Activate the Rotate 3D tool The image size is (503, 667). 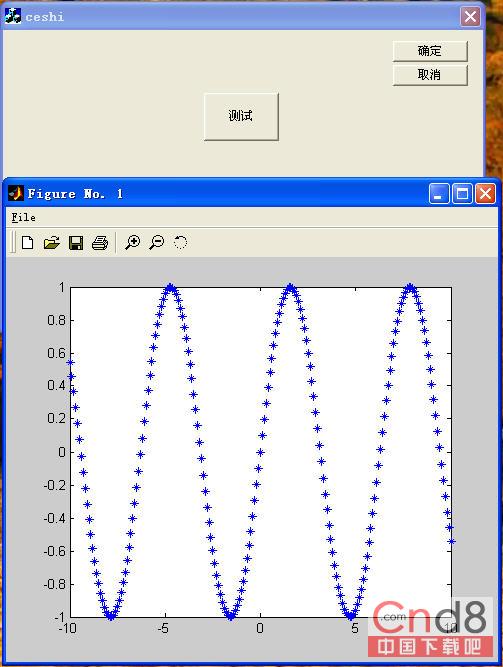pos(180,242)
